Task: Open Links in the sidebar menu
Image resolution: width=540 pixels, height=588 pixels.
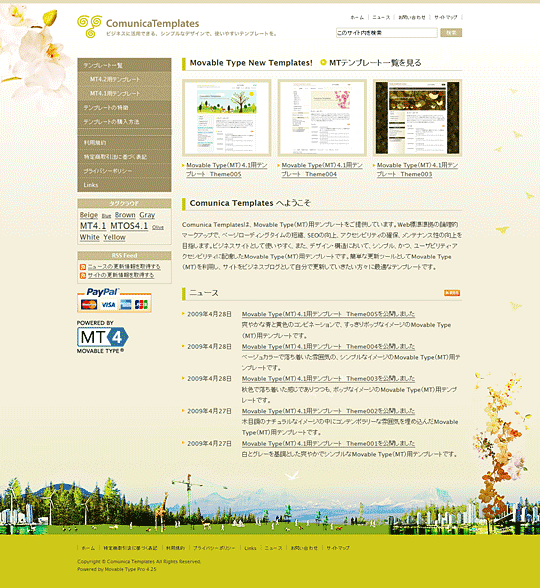Action: point(124,185)
